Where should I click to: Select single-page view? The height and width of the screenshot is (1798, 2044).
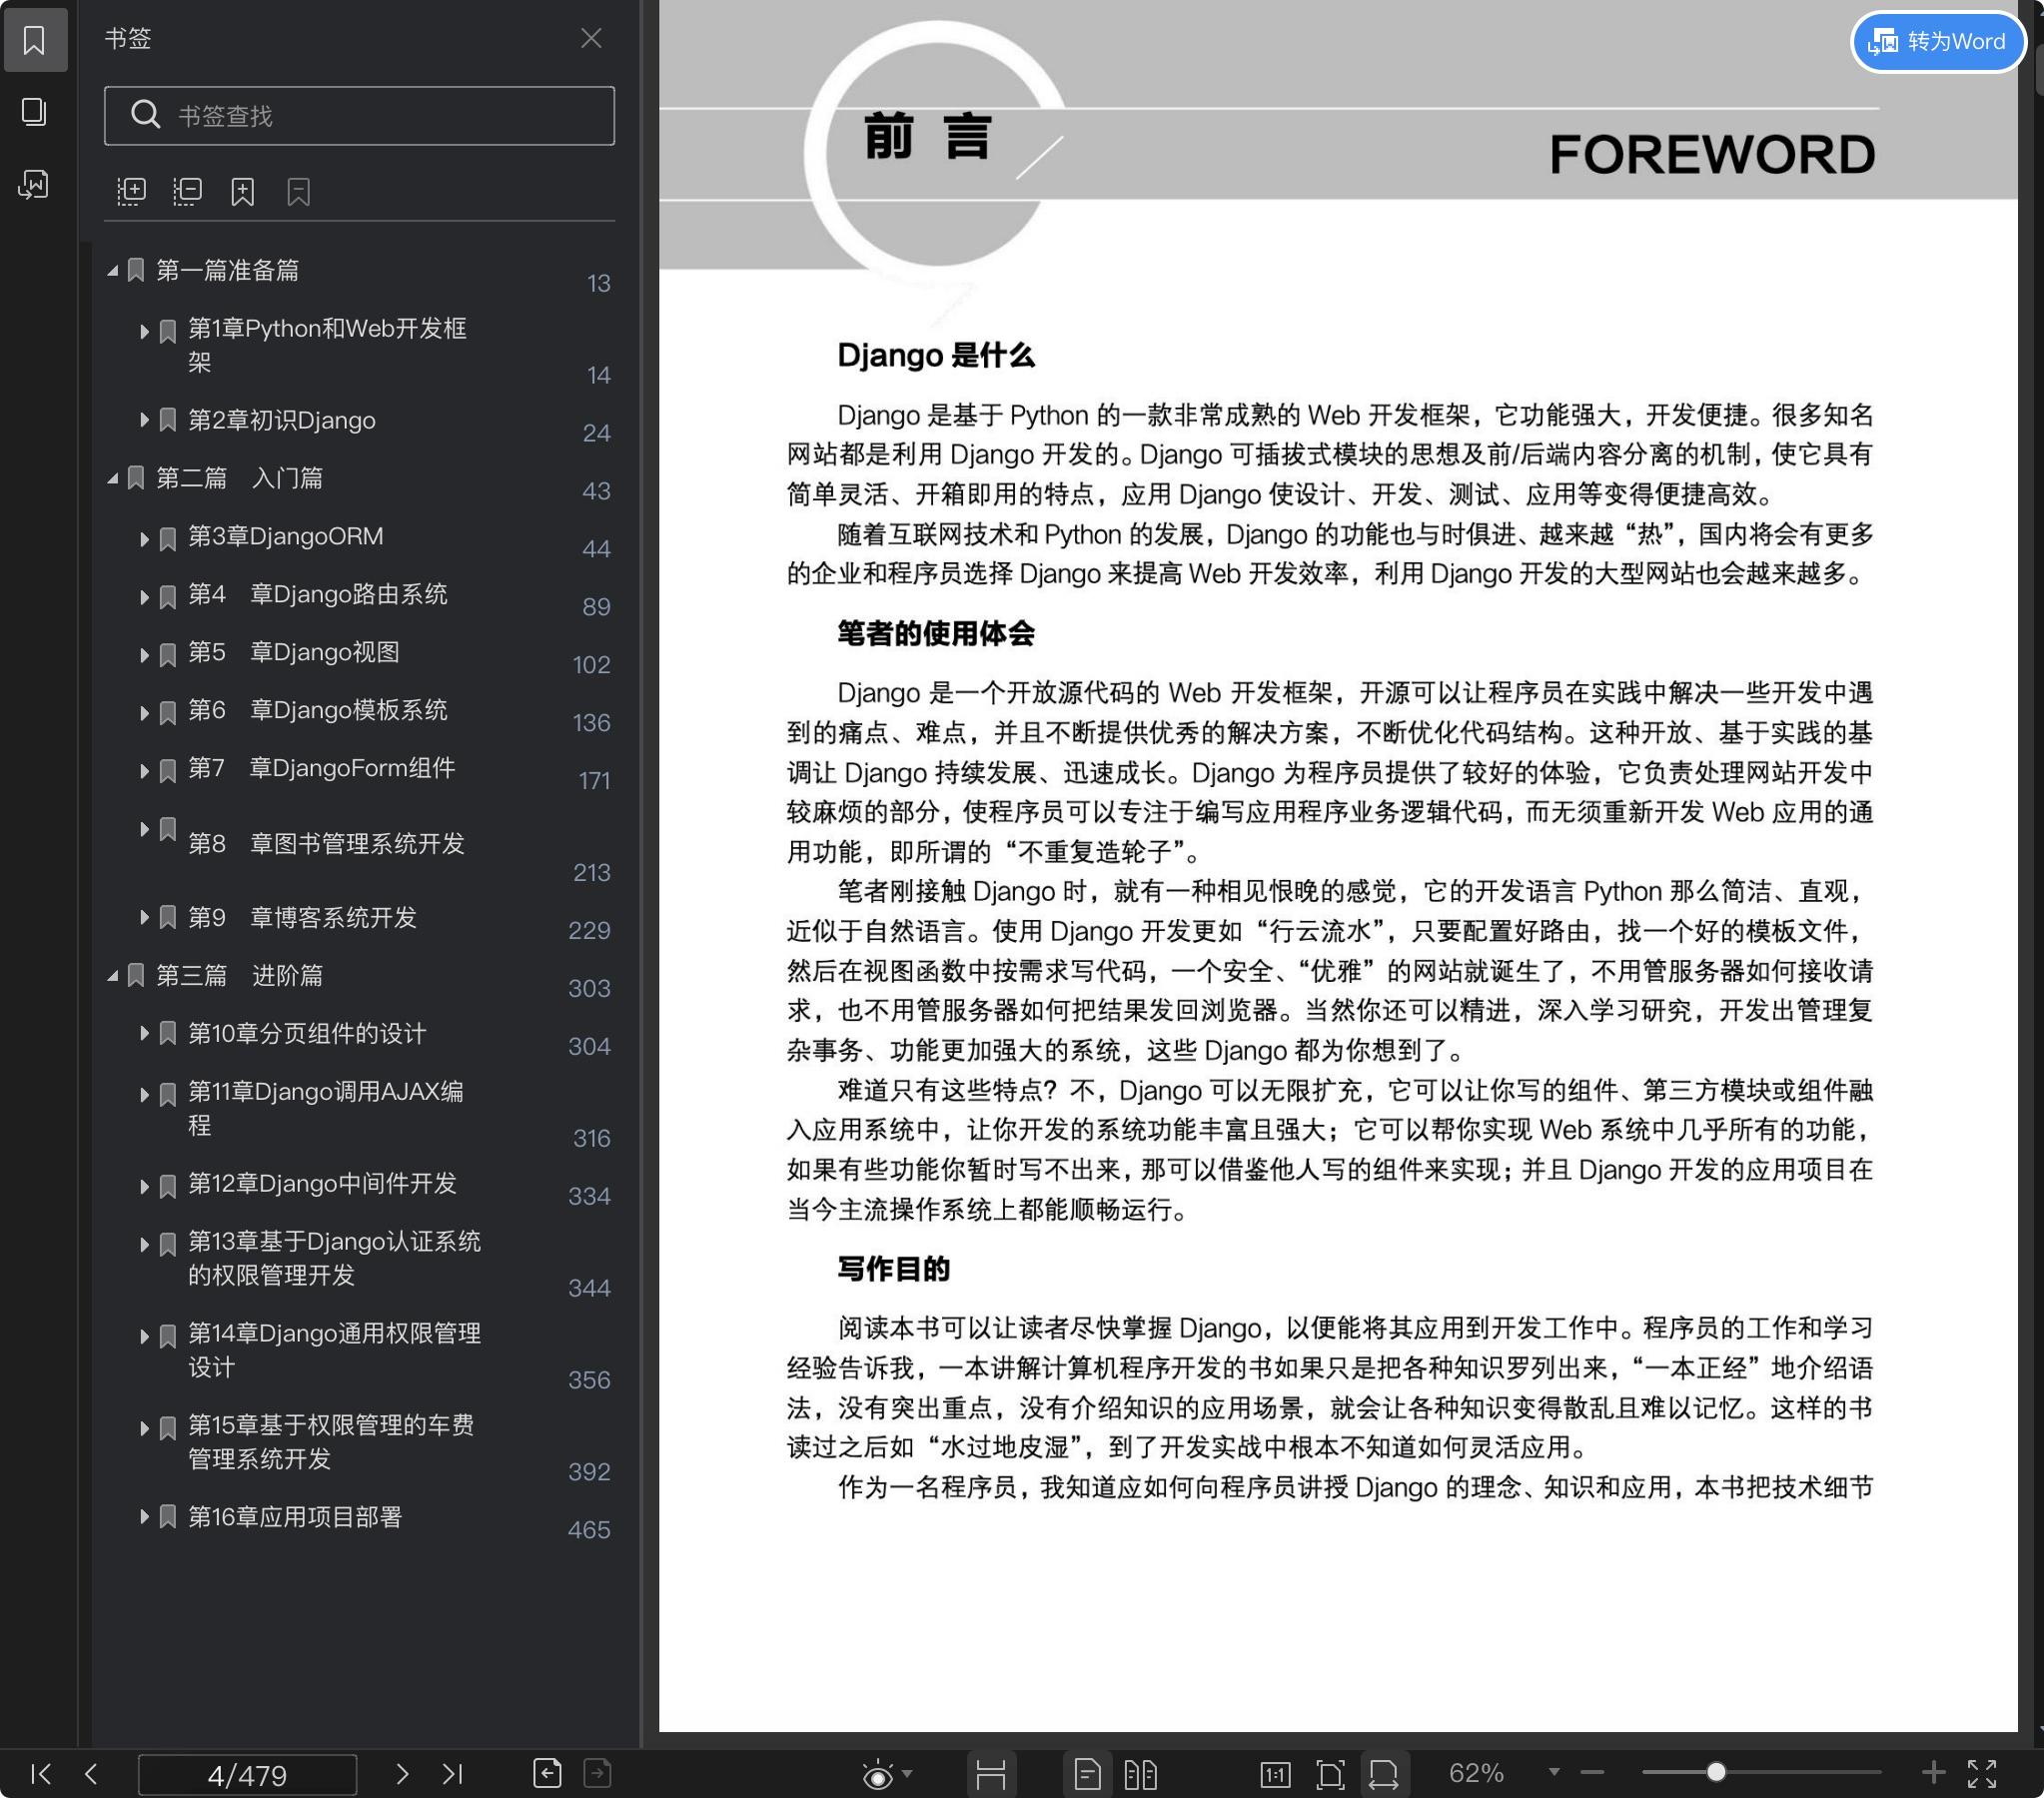click(1087, 1774)
